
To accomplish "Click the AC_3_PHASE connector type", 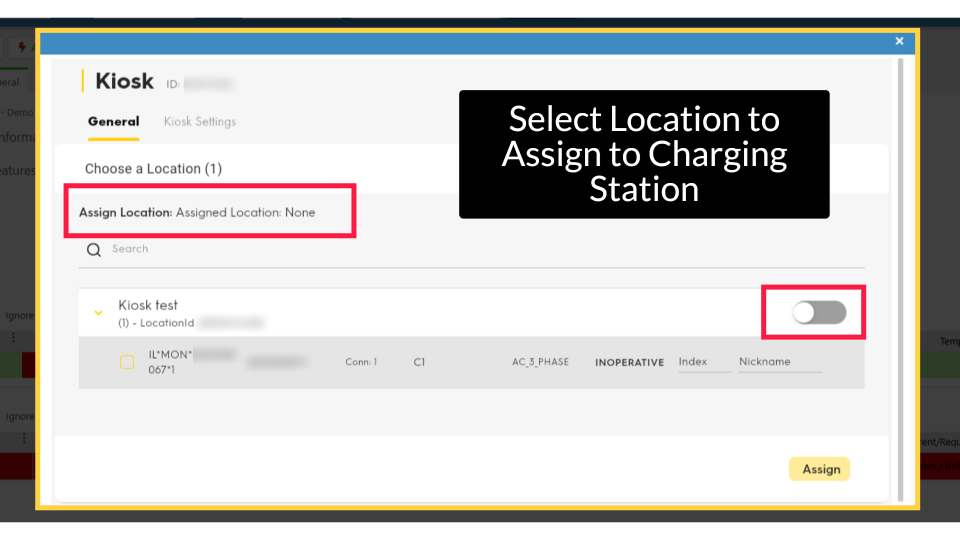I will click(x=540, y=362).
